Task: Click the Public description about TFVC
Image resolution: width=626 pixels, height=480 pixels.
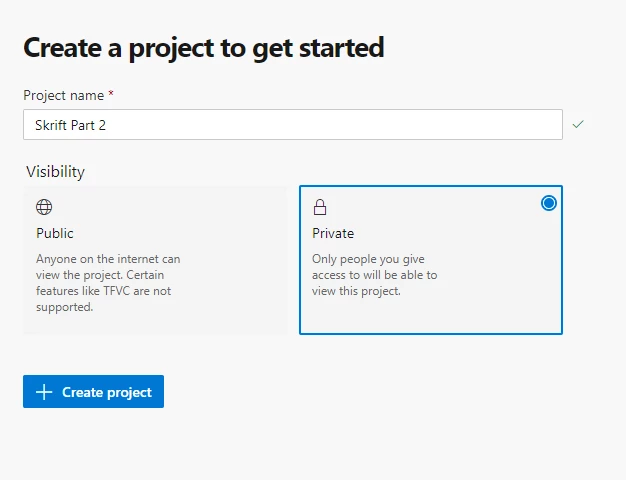Action: [x=108, y=283]
